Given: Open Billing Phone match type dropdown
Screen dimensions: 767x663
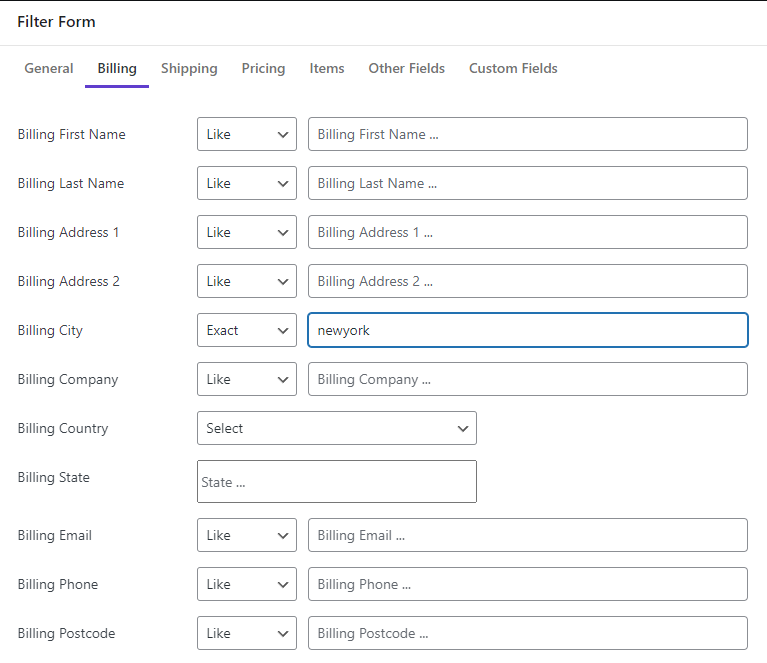Looking at the screenshot, I should click(x=247, y=584).
